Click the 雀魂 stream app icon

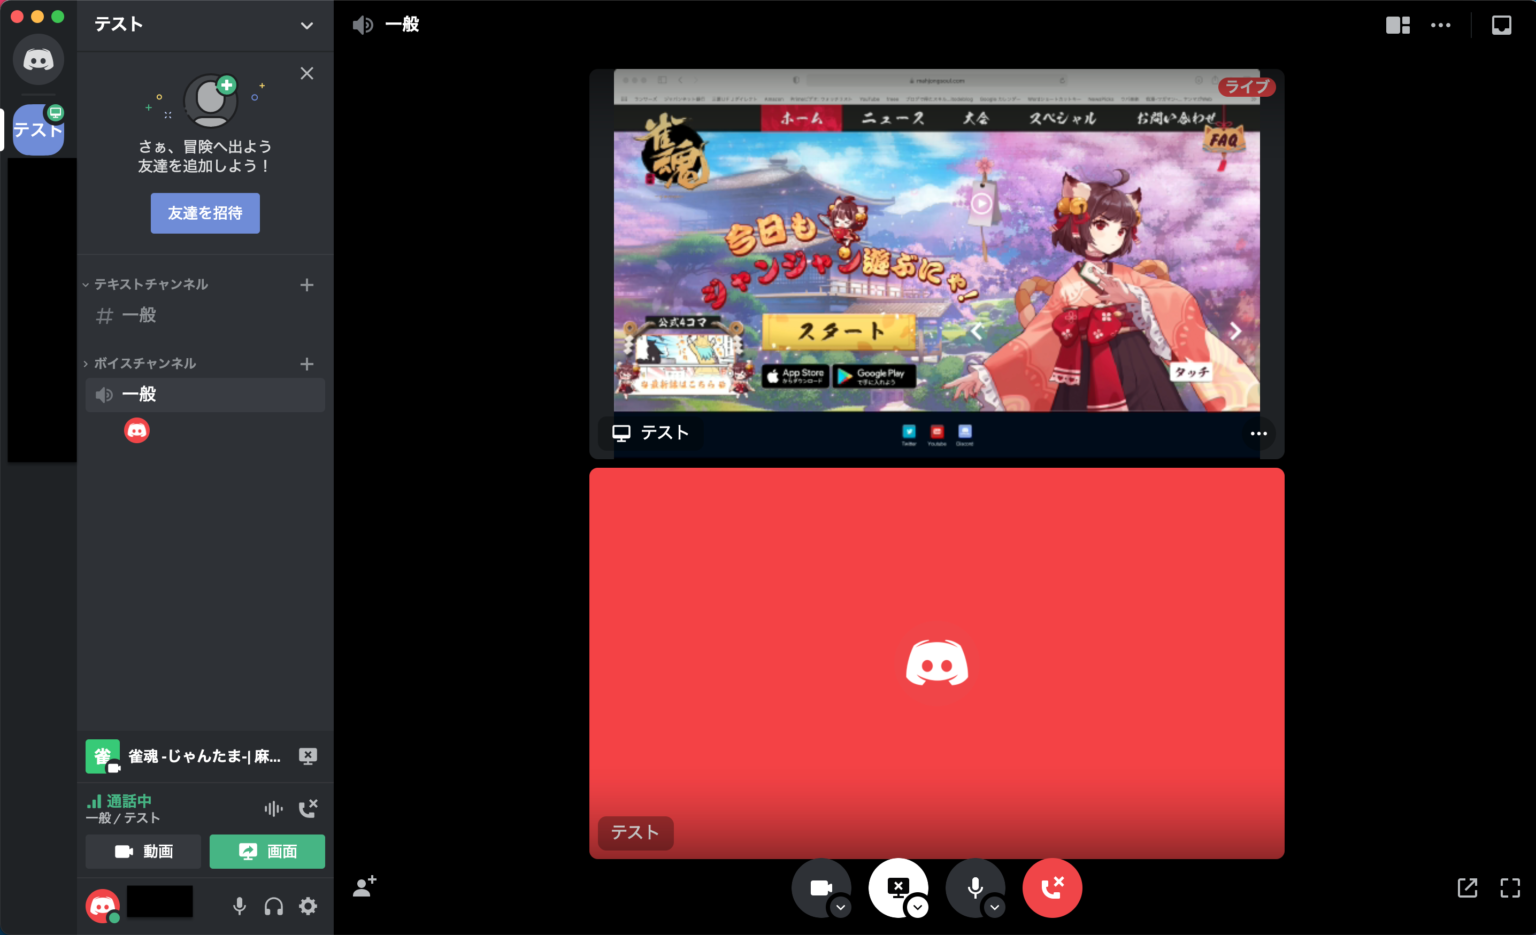tap(103, 757)
